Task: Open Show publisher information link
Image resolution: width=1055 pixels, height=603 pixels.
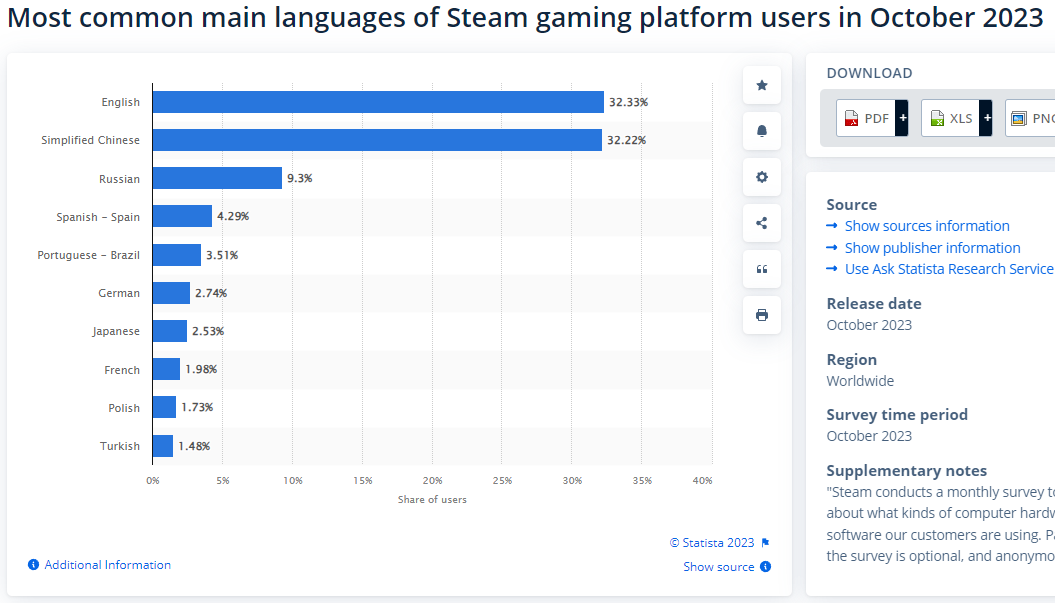Action: pos(933,248)
